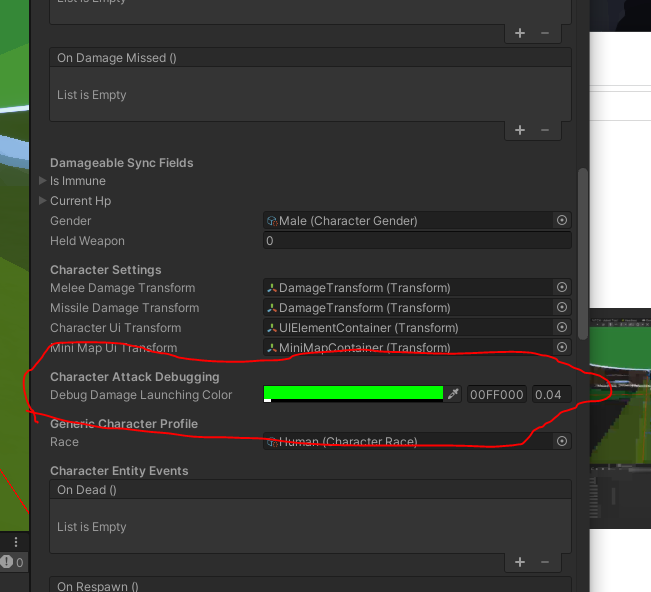Click the Held Weapon label
The width and height of the screenshot is (651, 592).
point(87,241)
